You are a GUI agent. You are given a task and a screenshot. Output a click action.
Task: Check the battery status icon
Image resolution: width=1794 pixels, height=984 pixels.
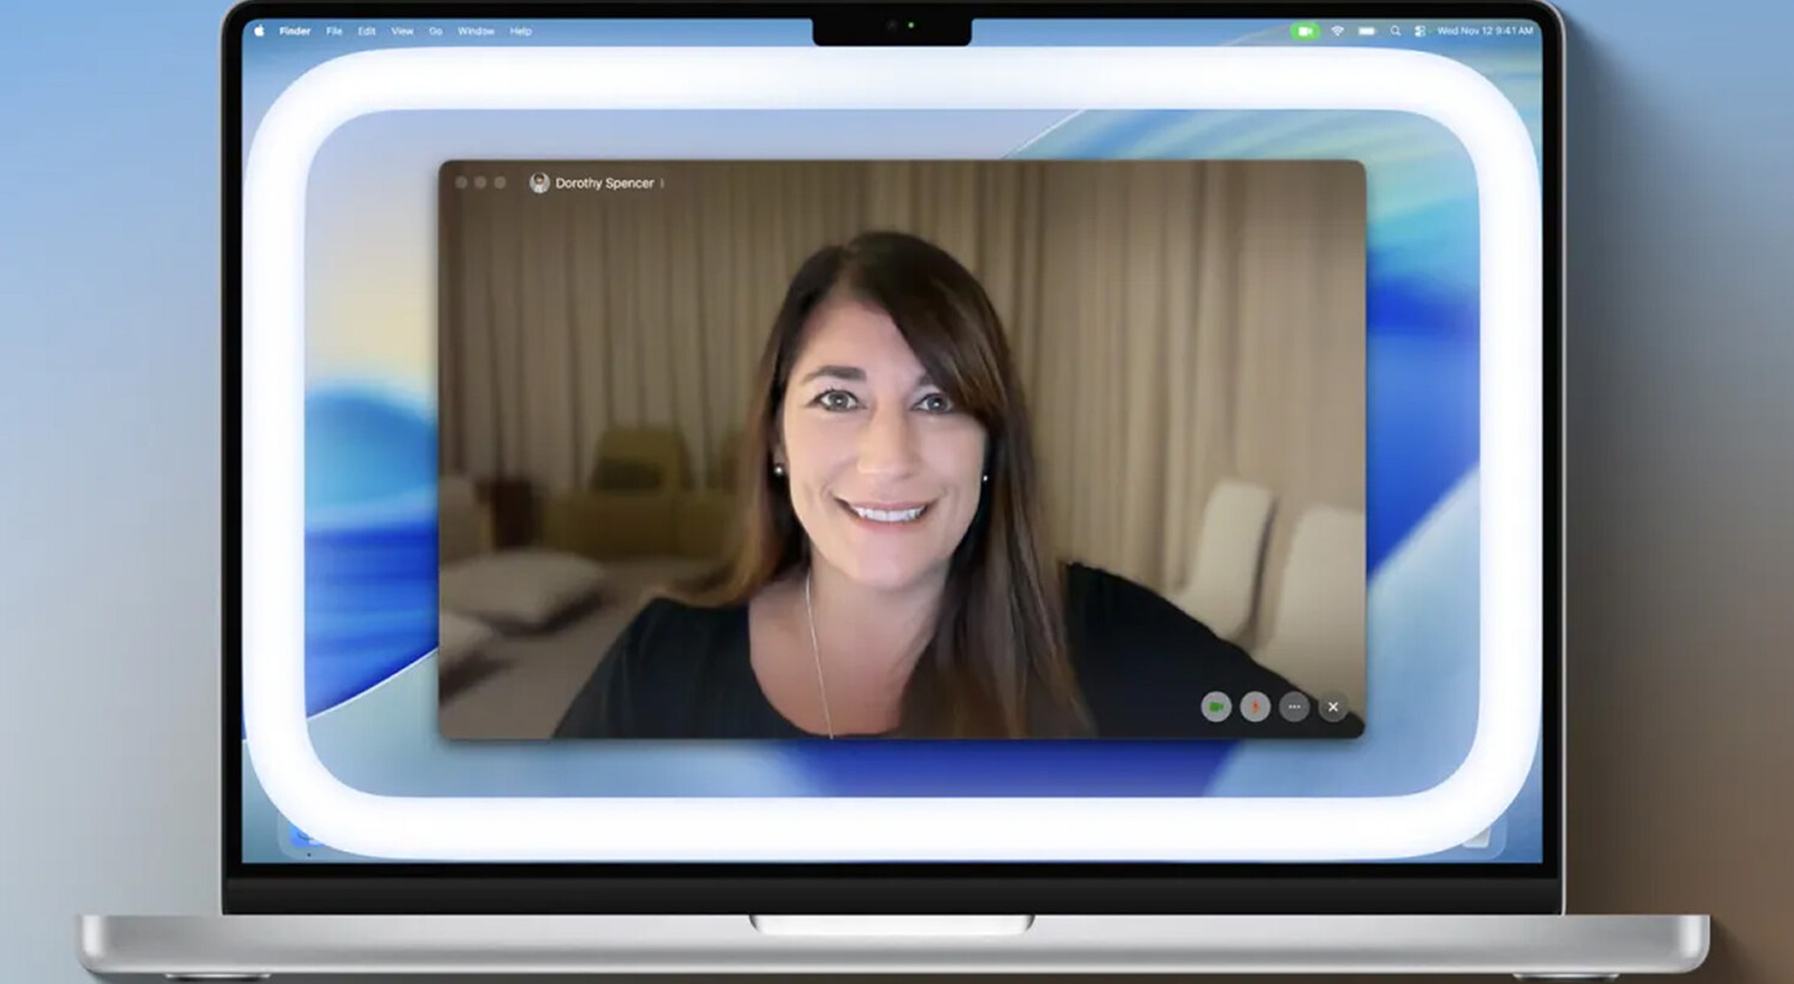click(1366, 31)
